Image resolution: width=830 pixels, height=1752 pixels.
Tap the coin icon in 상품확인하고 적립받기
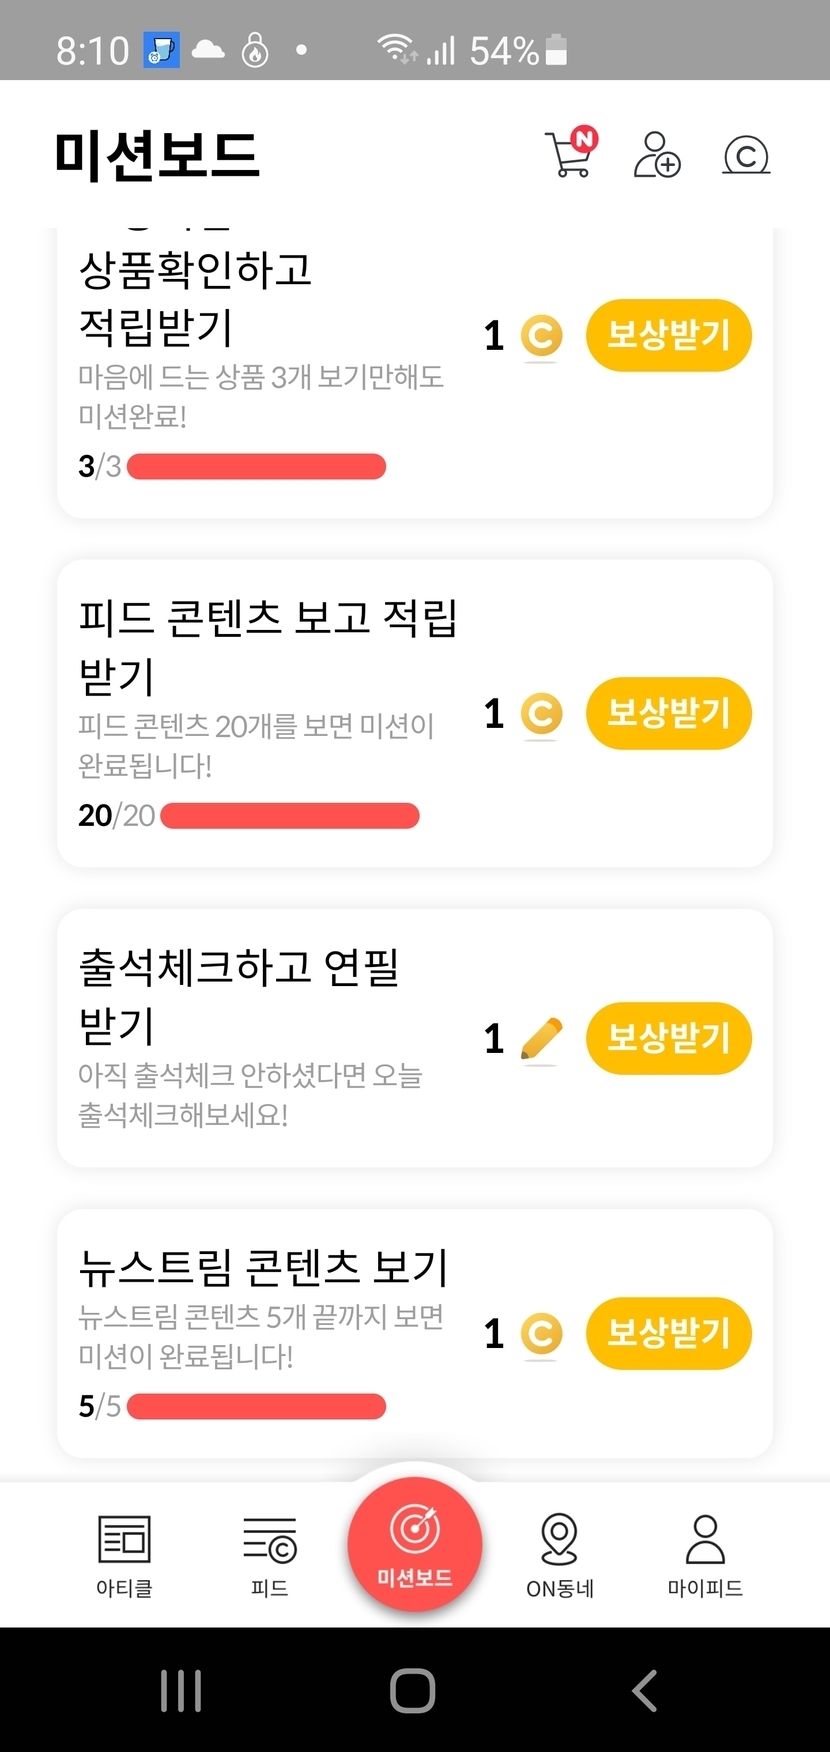[x=541, y=336]
